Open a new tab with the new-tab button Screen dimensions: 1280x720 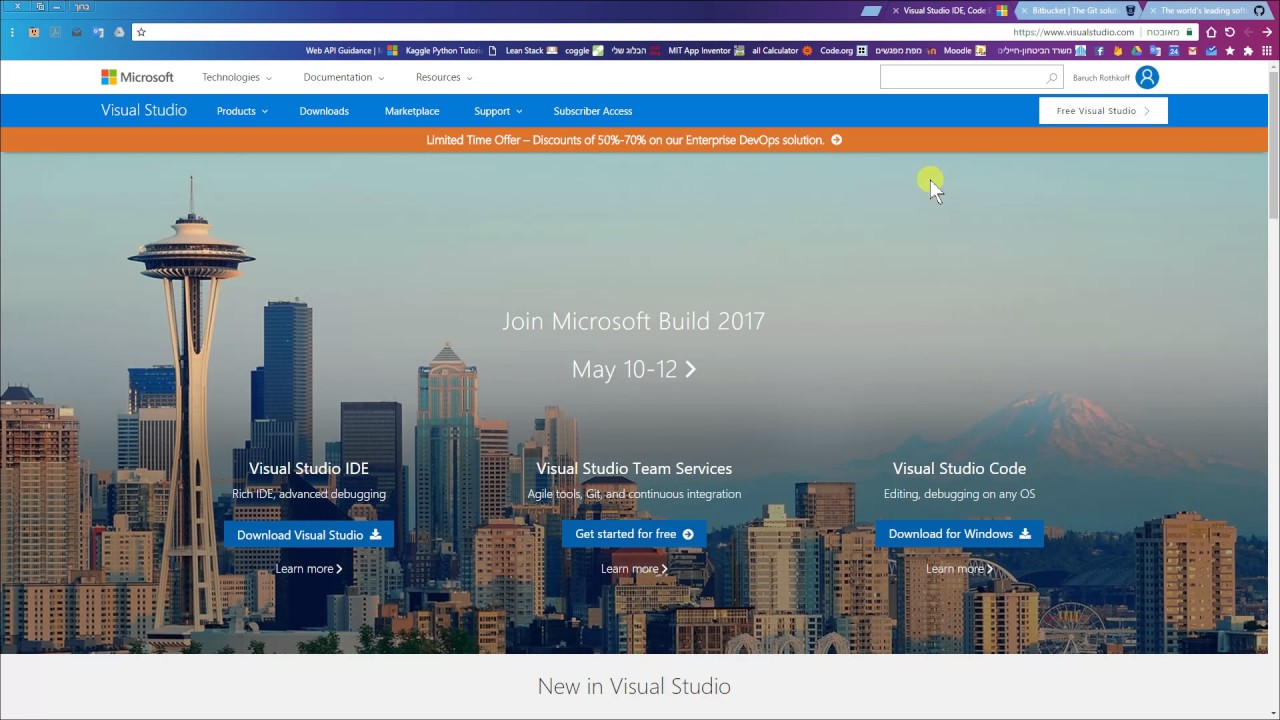871,11
